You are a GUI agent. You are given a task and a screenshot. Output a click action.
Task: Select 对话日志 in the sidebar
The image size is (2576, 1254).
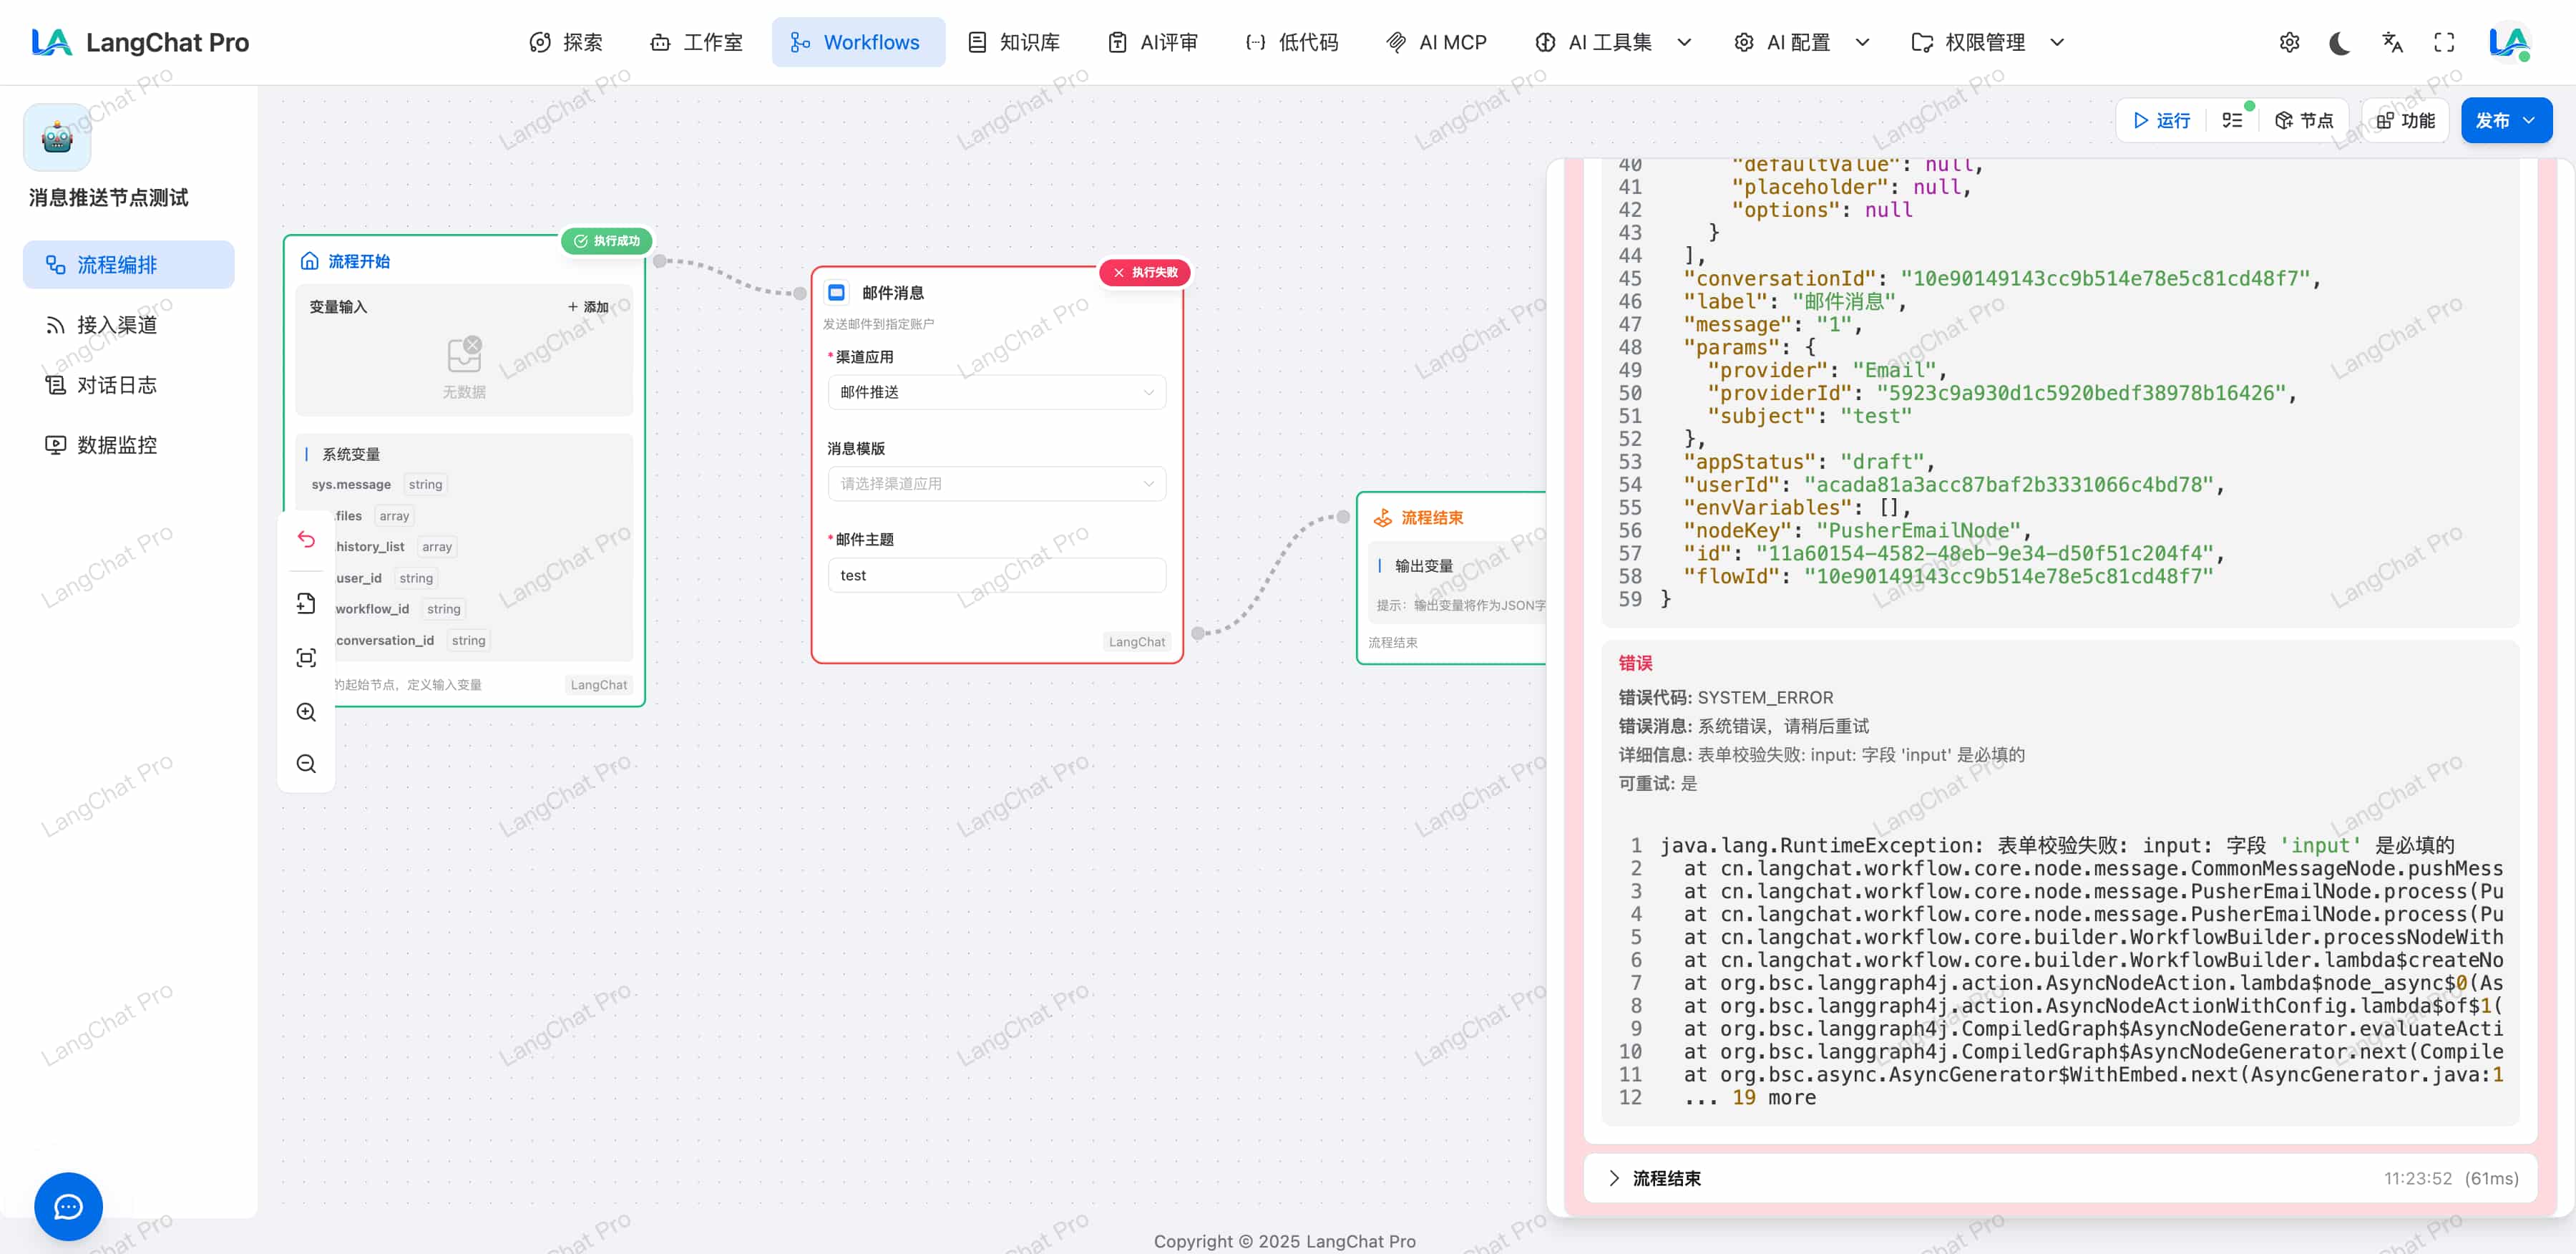coord(116,385)
